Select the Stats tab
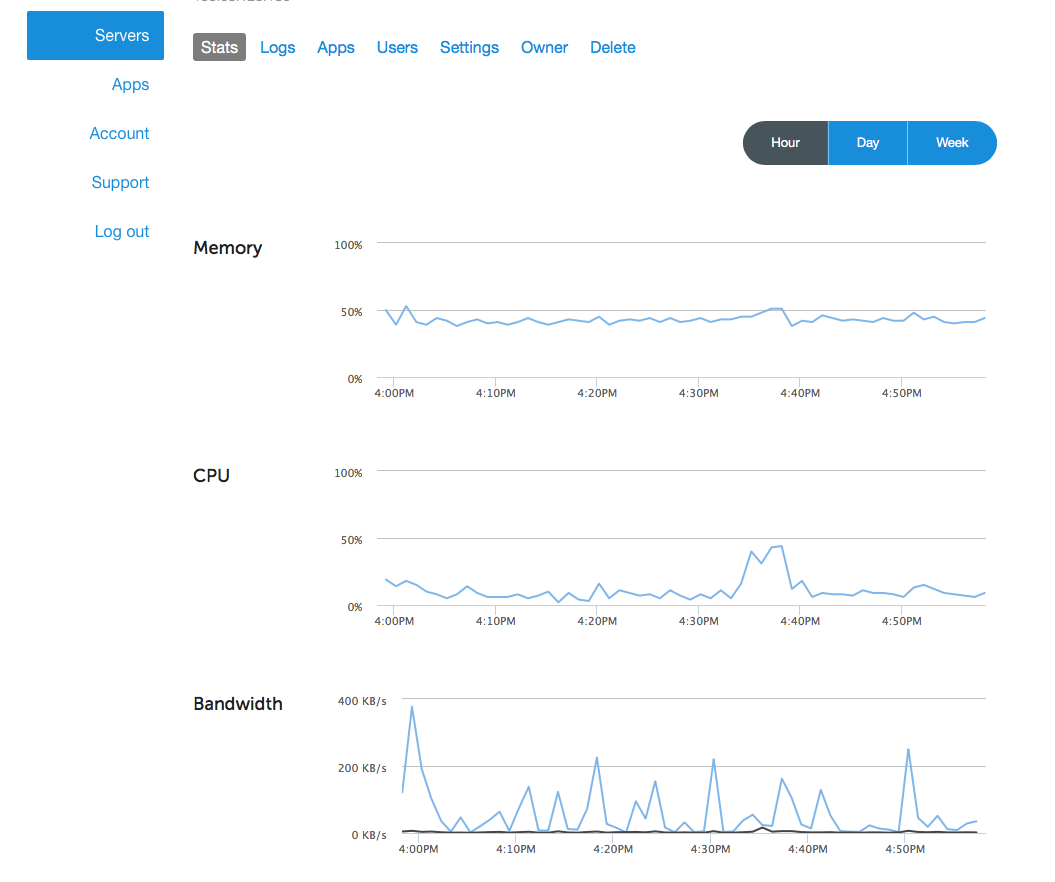 [219, 47]
